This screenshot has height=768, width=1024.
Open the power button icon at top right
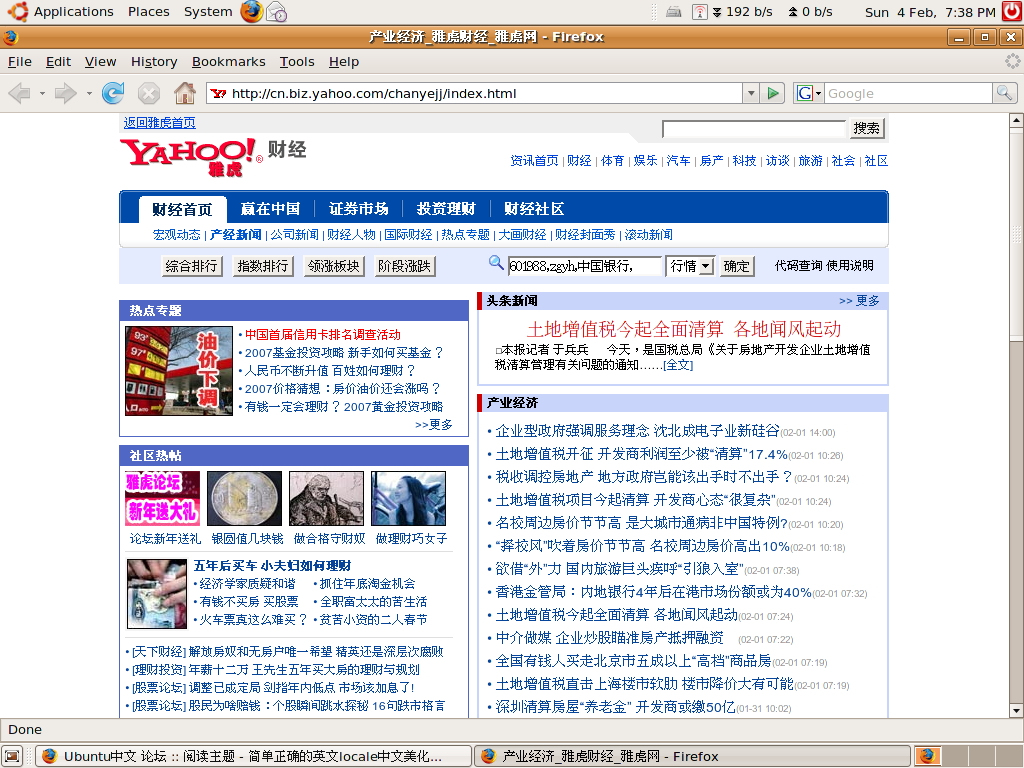pyautogui.click(x=1013, y=12)
